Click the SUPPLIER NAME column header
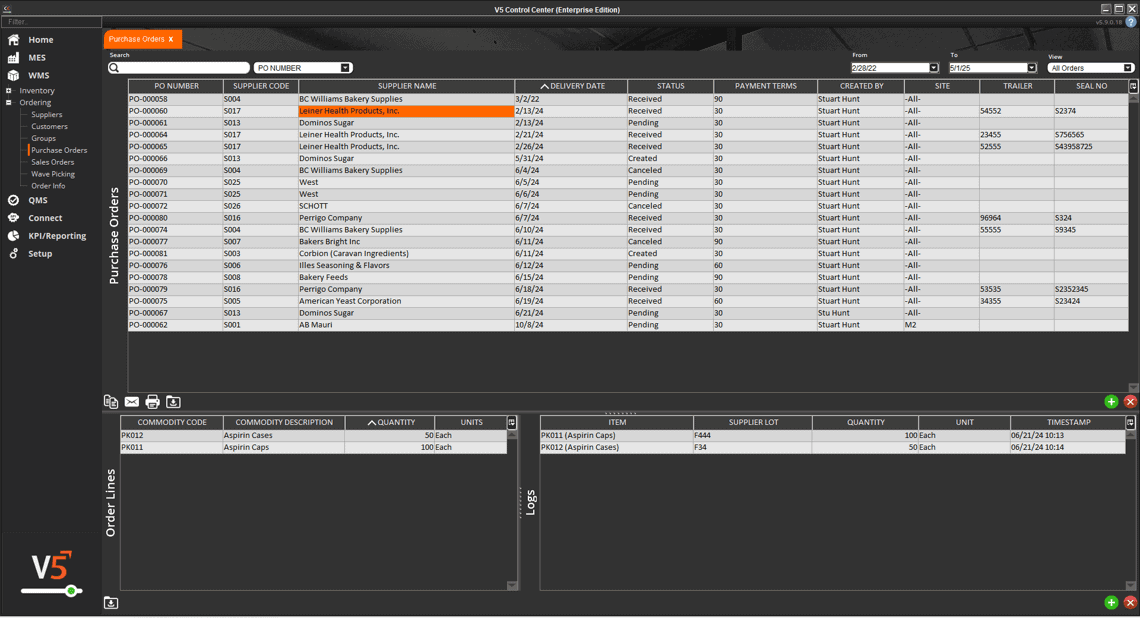1140x618 pixels. [x=406, y=86]
